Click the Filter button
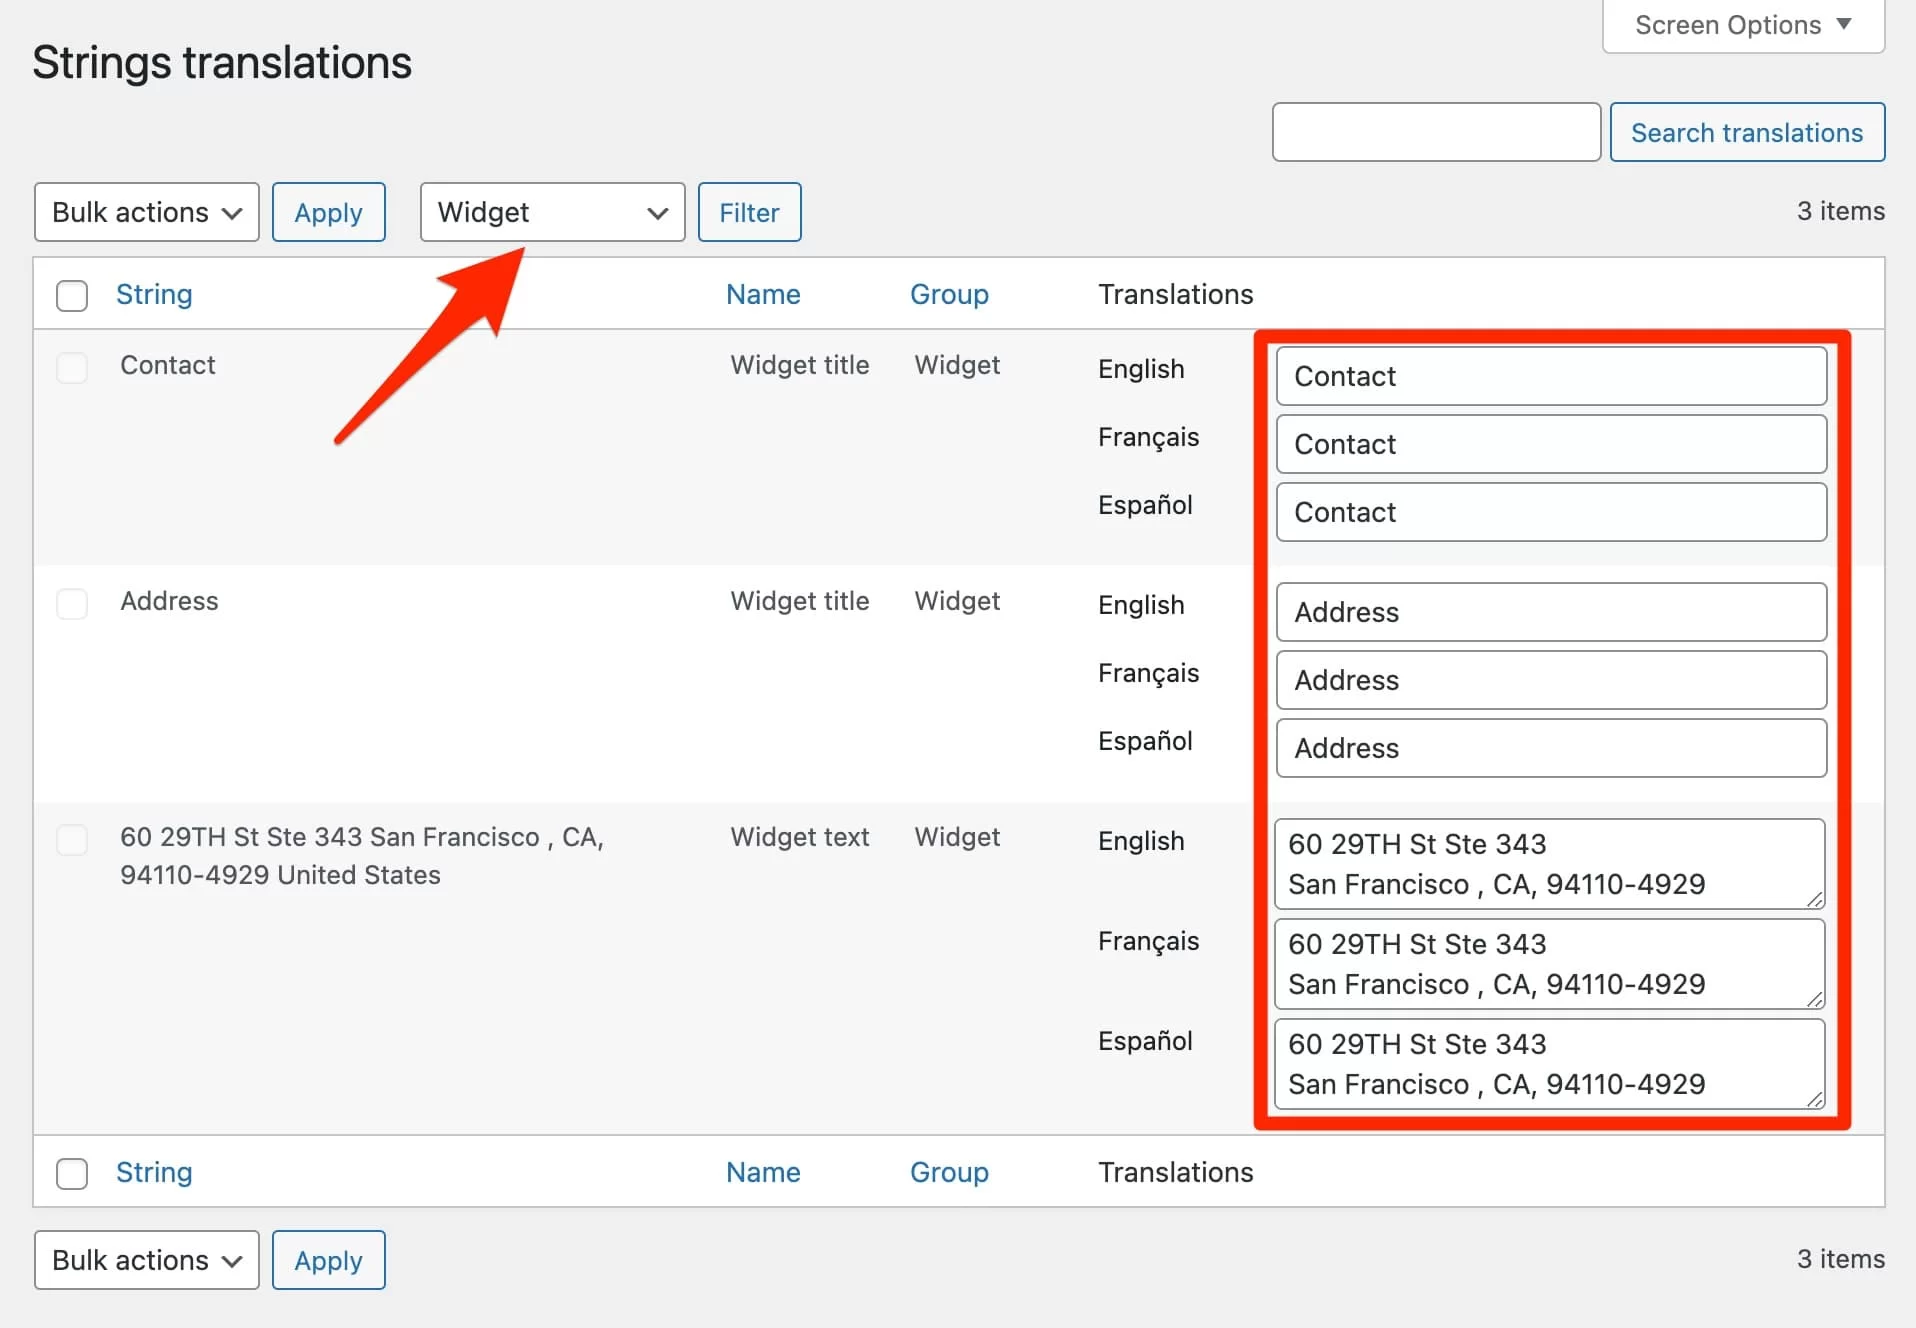The height and width of the screenshot is (1328, 1916). (x=749, y=212)
